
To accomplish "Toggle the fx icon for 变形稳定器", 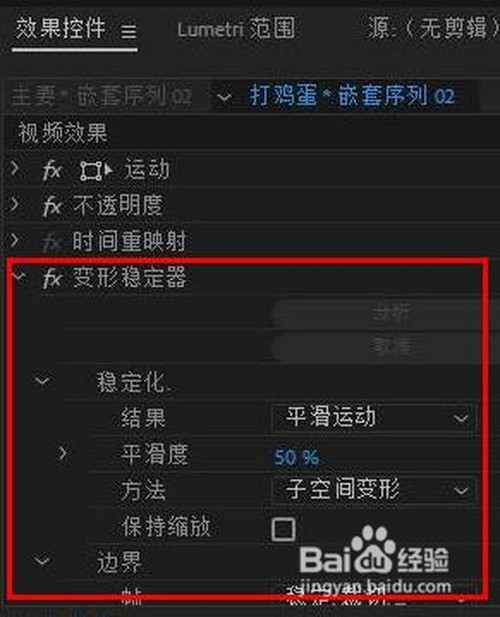I will 52,278.
